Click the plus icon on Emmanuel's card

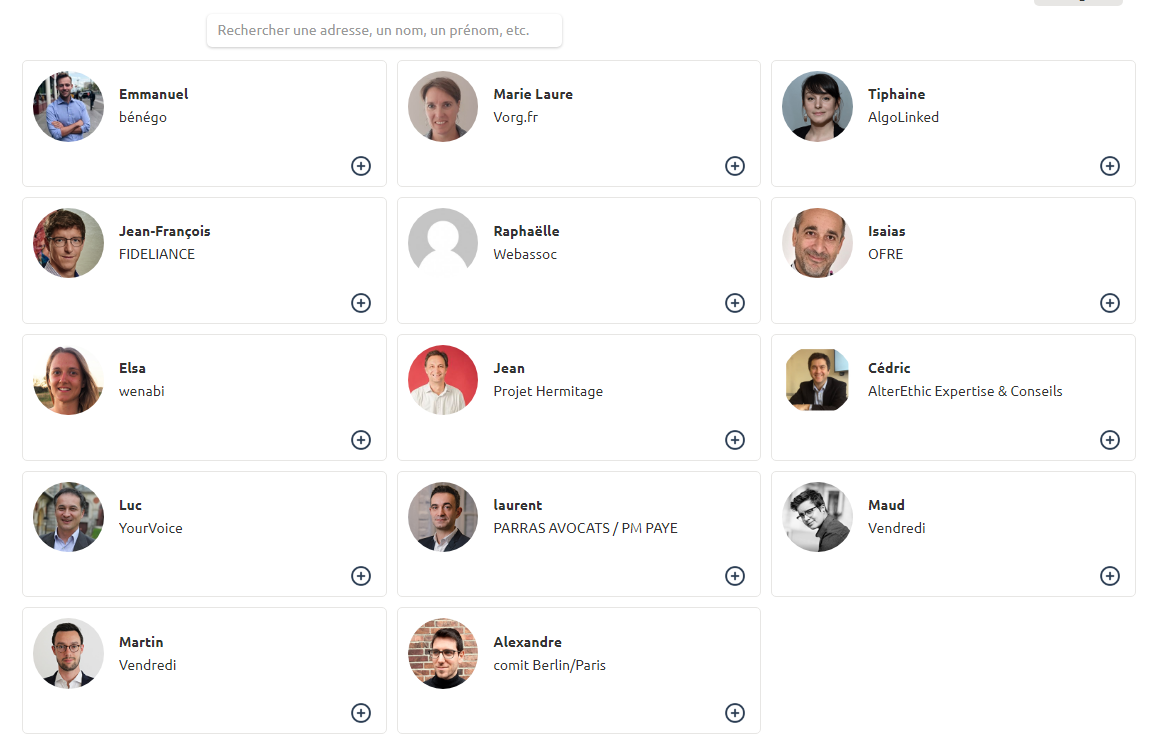point(361,166)
